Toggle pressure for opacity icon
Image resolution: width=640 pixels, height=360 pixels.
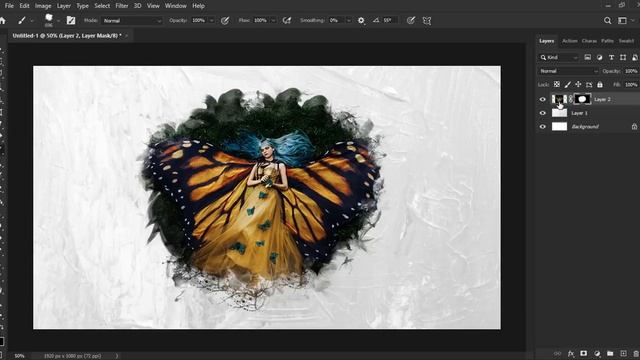click(225, 20)
